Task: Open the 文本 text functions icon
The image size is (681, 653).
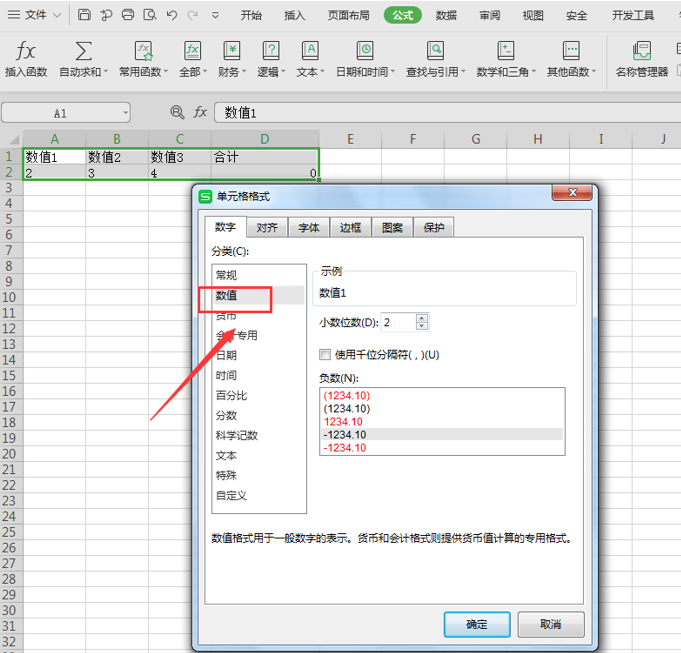Action: tap(311, 51)
